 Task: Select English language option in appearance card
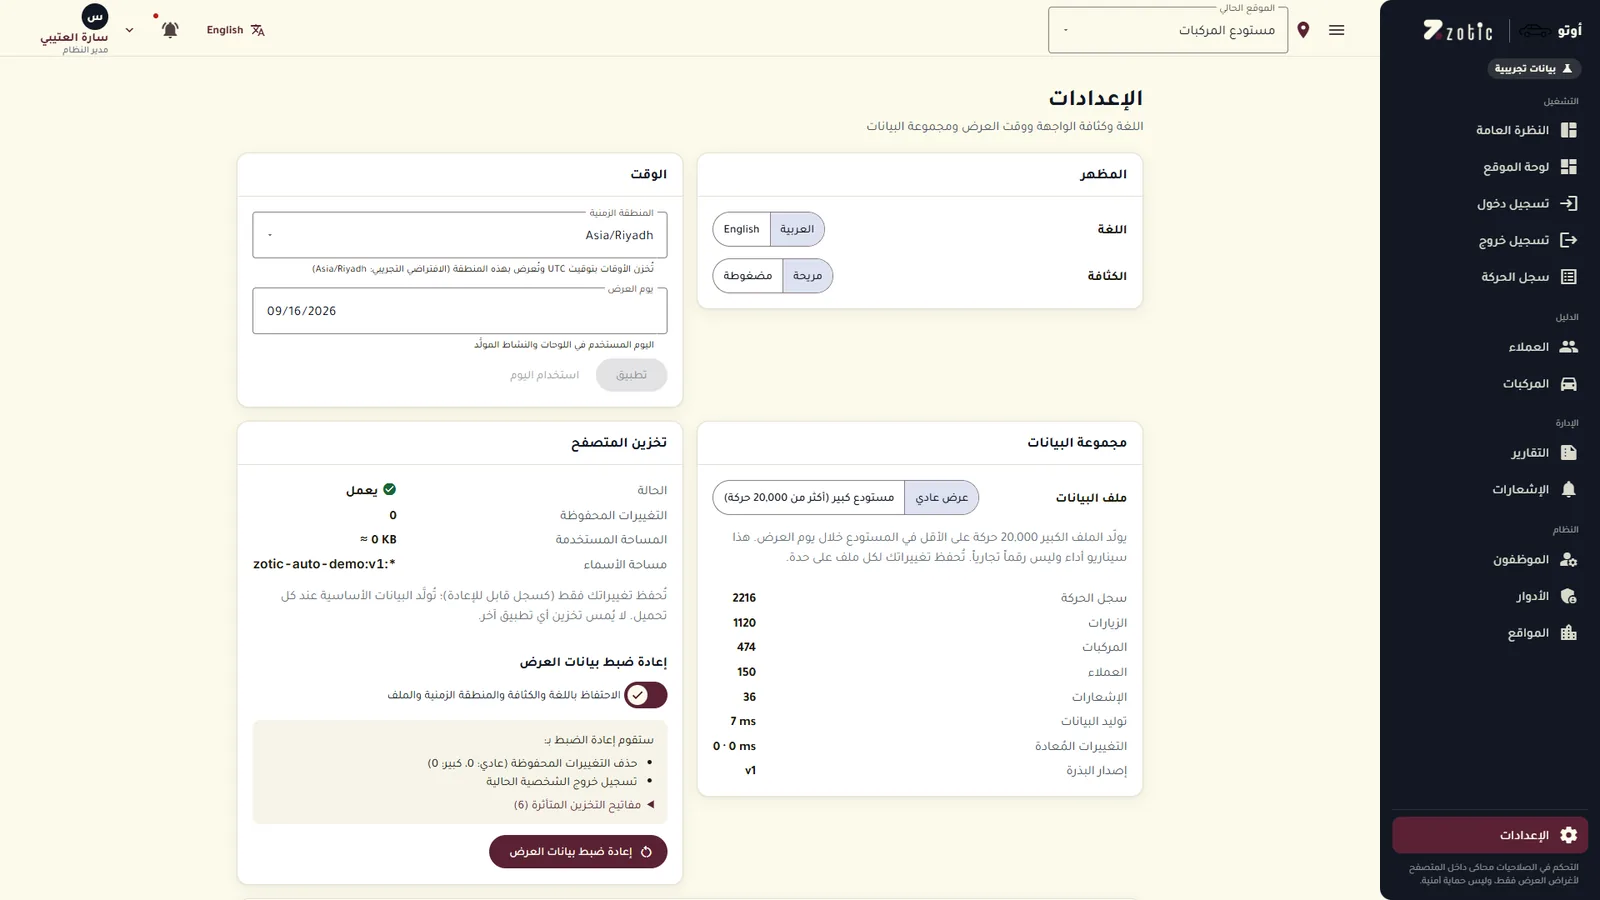coord(741,229)
